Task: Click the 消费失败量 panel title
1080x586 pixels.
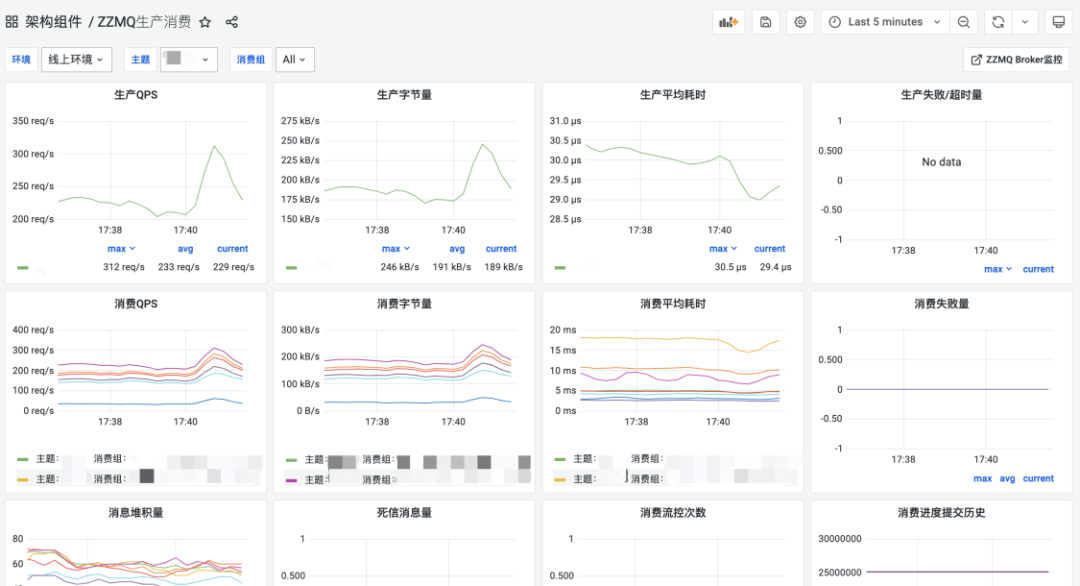Action: click(x=940, y=303)
